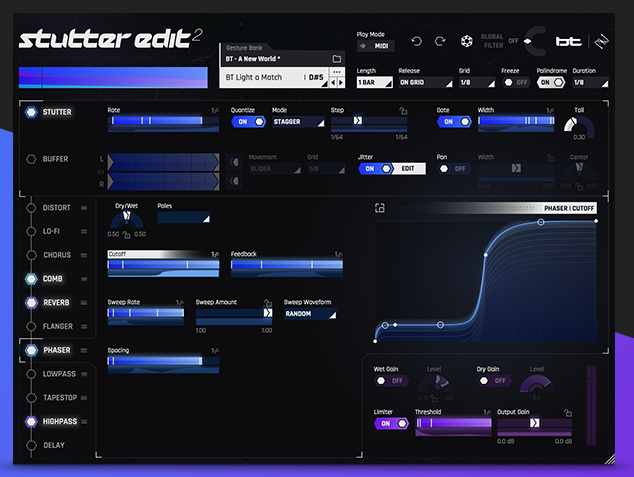Click the lock icon beside Output Gain
The height and width of the screenshot is (477, 634).
coord(568,411)
